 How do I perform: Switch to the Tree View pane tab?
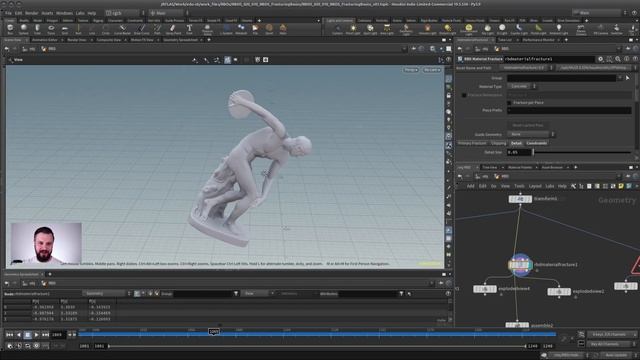click(x=489, y=167)
